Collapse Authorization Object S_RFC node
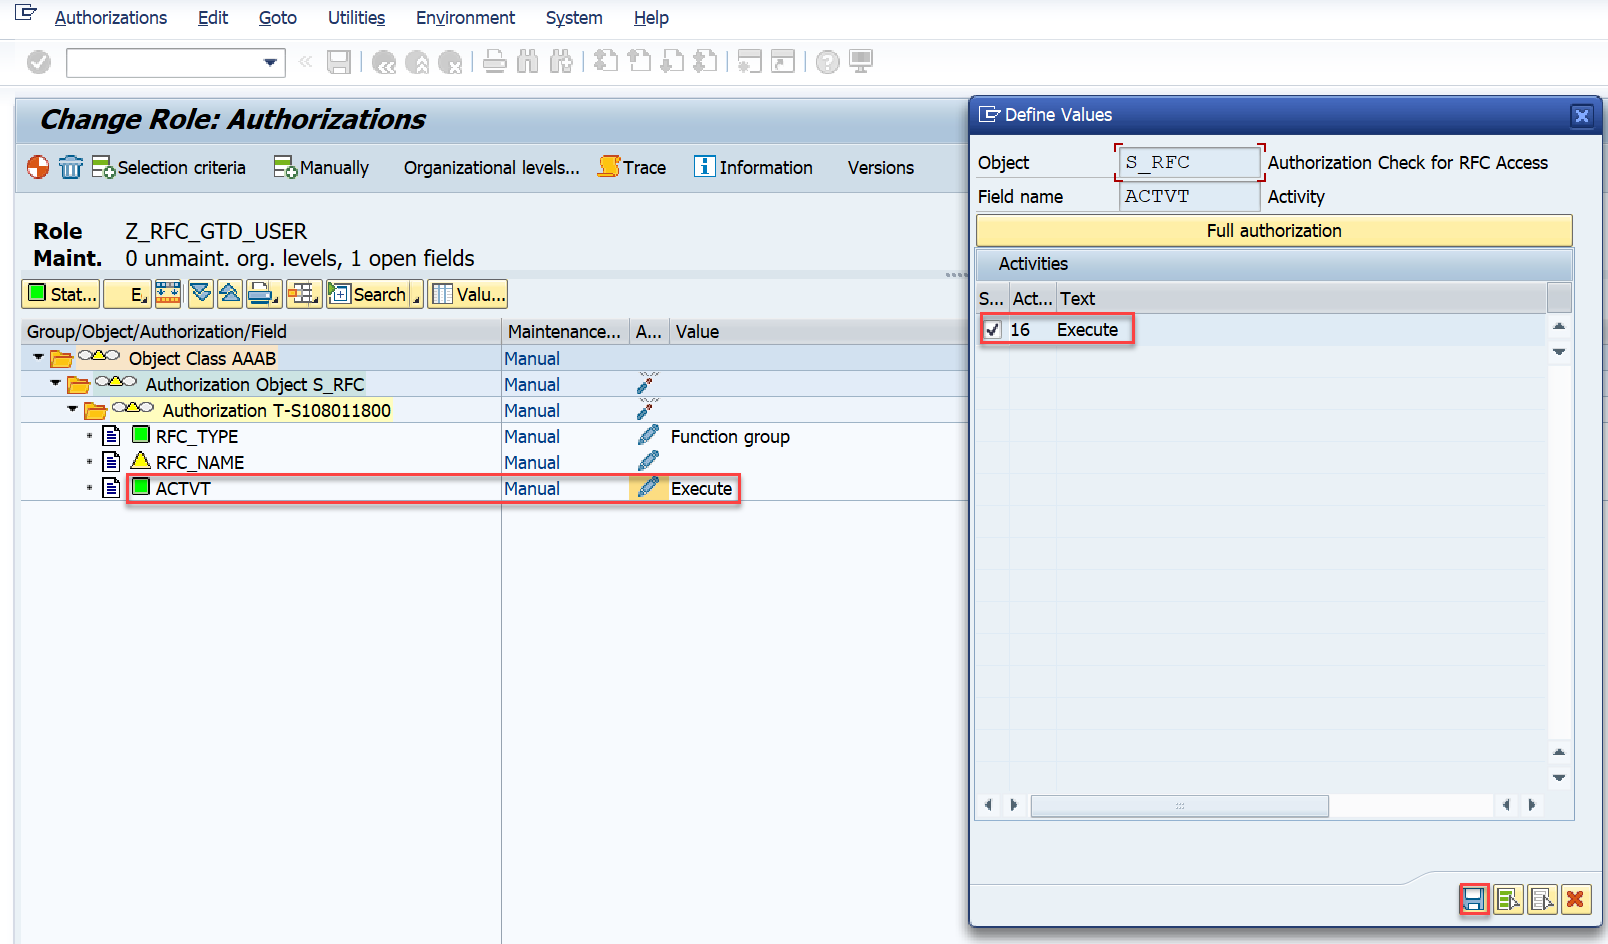Screen dimensions: 1608x944 click(56, 383)
